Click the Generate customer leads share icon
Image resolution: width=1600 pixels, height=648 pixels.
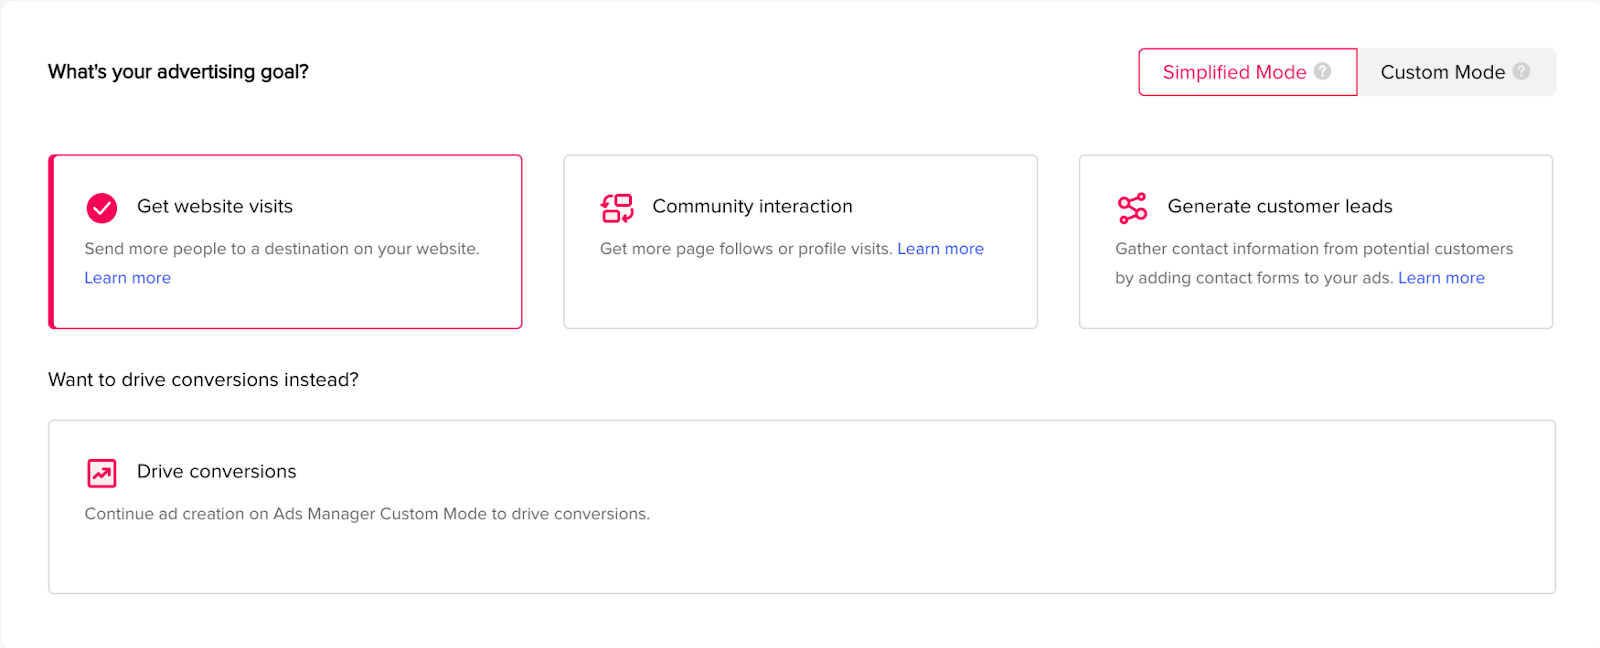coord(1132,207)
